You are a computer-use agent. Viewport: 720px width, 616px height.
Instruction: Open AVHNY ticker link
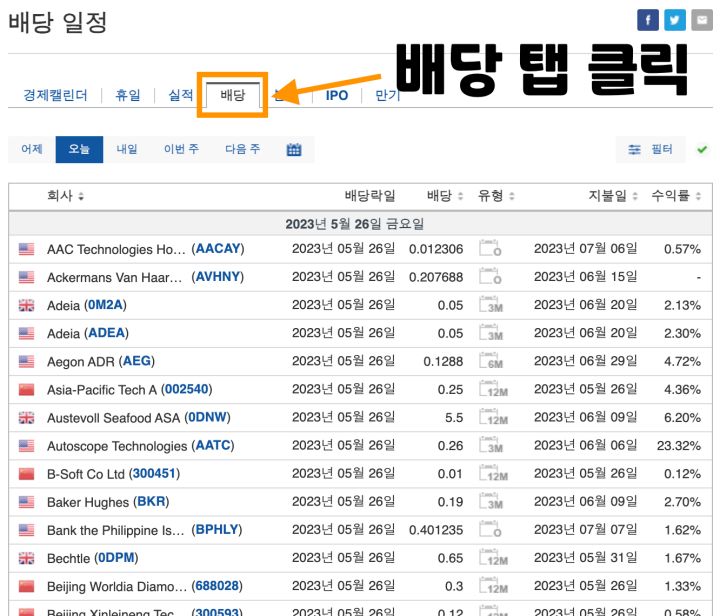click(x=218, y=277)
